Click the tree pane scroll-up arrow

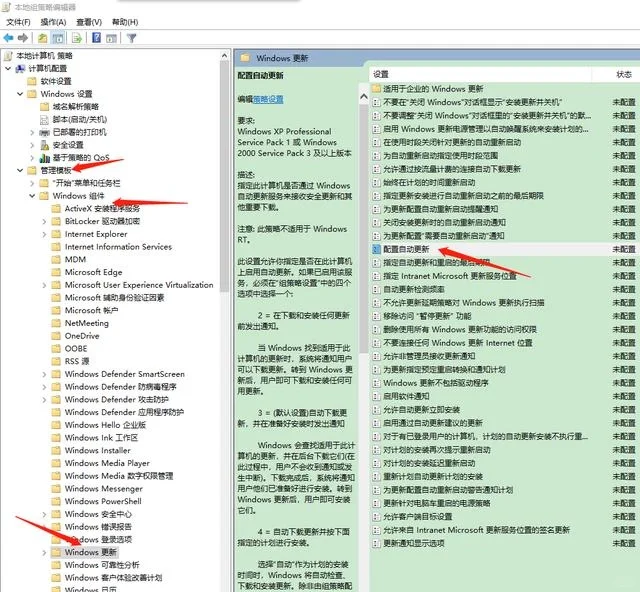tap(224, 56)
